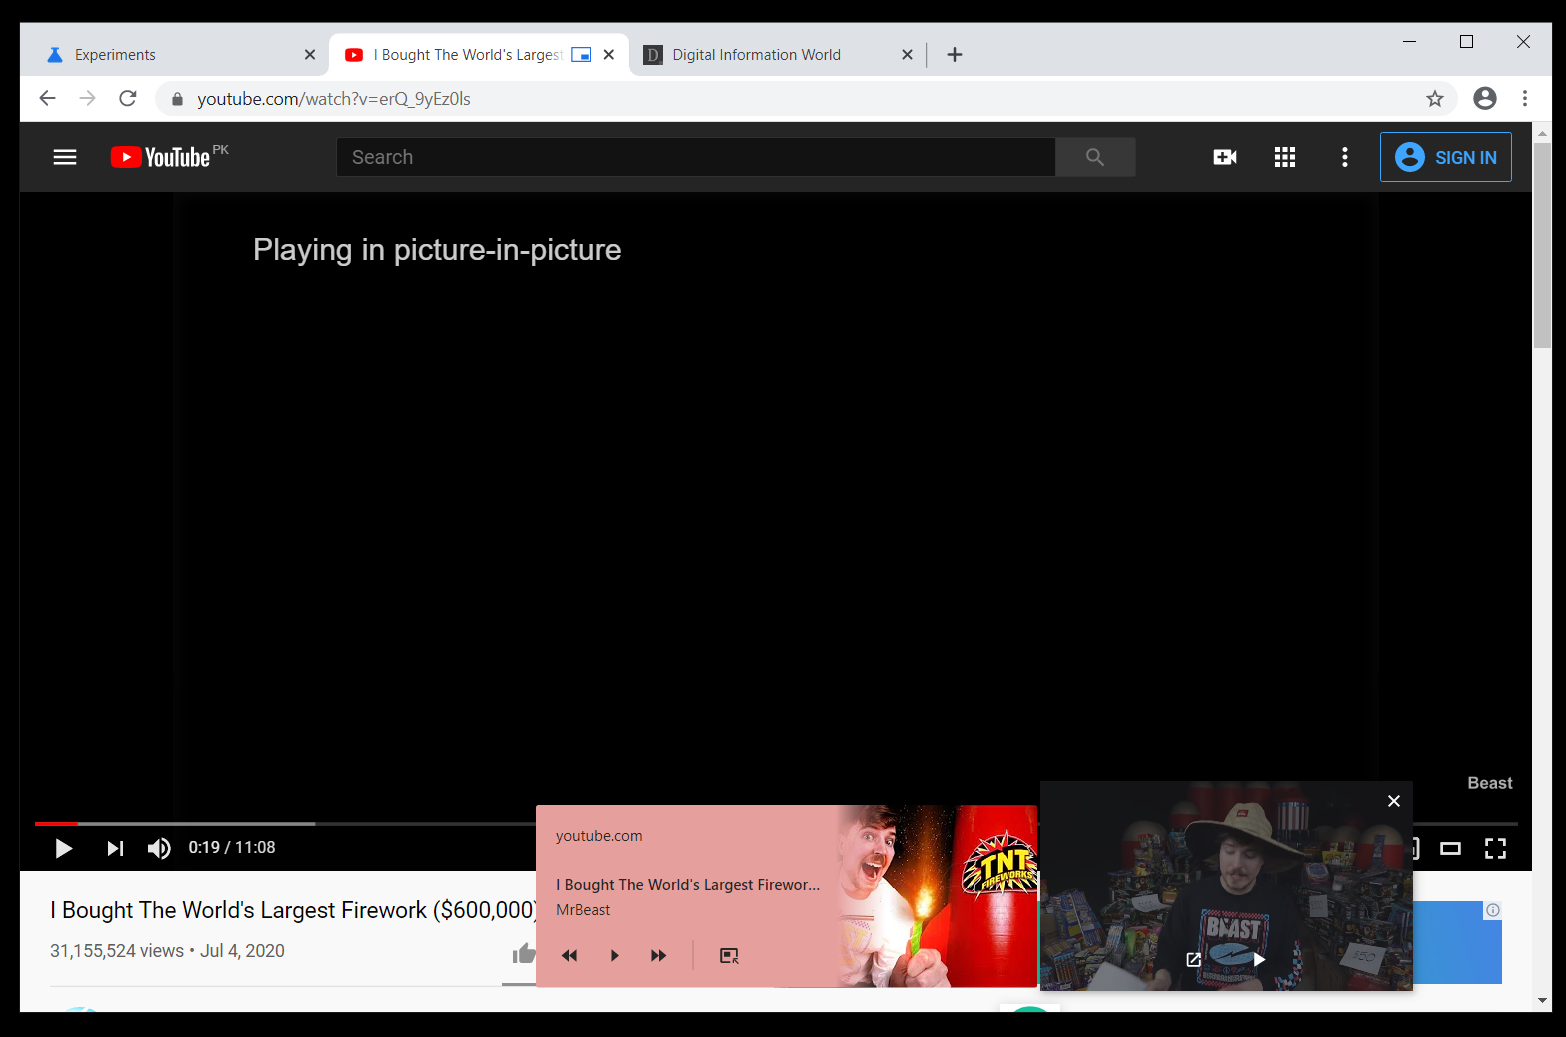Viewport: 1566px width, 1037px height.
Task: Select the I Bought The World's Largest tab
Action: tap(478, 55)
